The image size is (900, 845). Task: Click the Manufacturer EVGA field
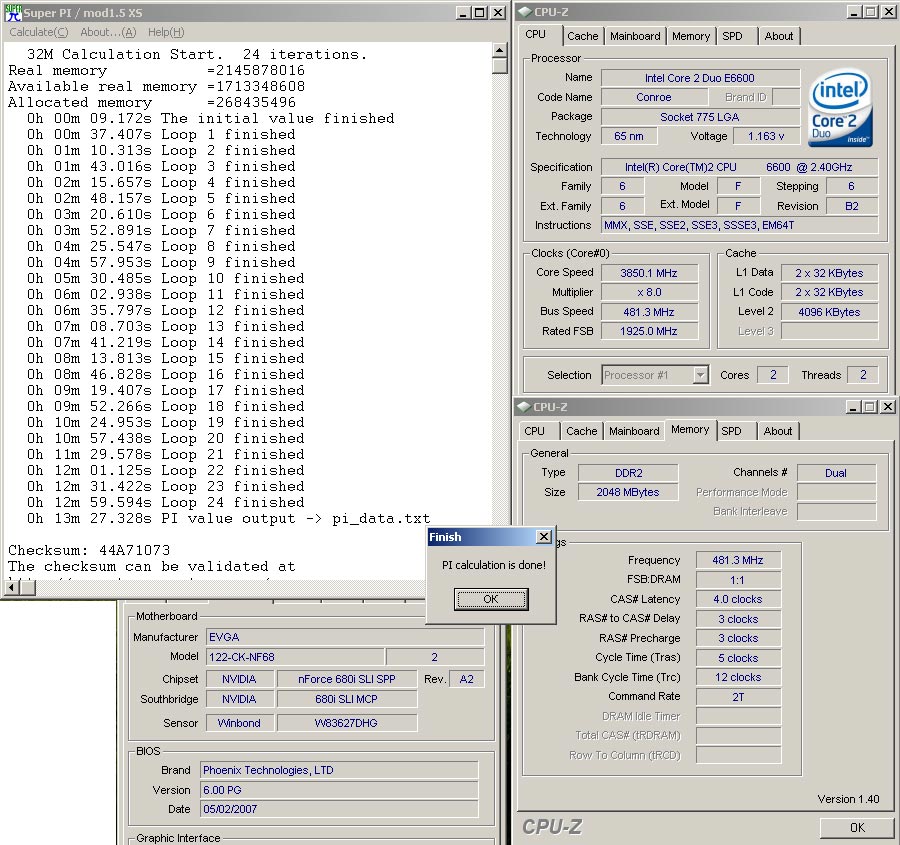click(x=345, y=637)
